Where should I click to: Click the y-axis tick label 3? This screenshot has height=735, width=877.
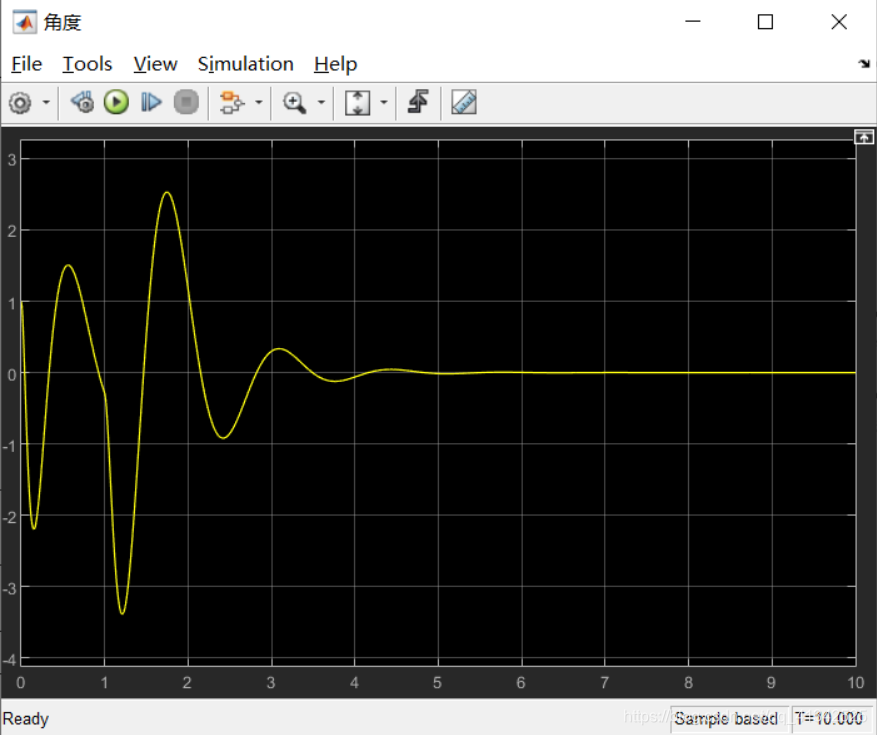(12, 160)
